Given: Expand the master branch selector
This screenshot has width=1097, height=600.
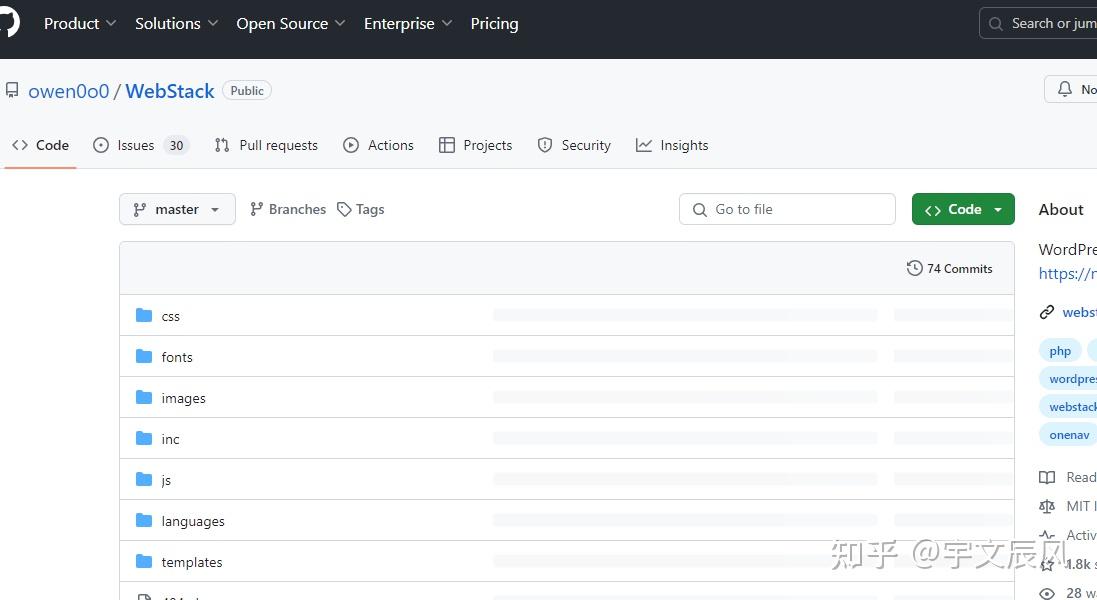Looking at the screenshot, I should (177, 209).
